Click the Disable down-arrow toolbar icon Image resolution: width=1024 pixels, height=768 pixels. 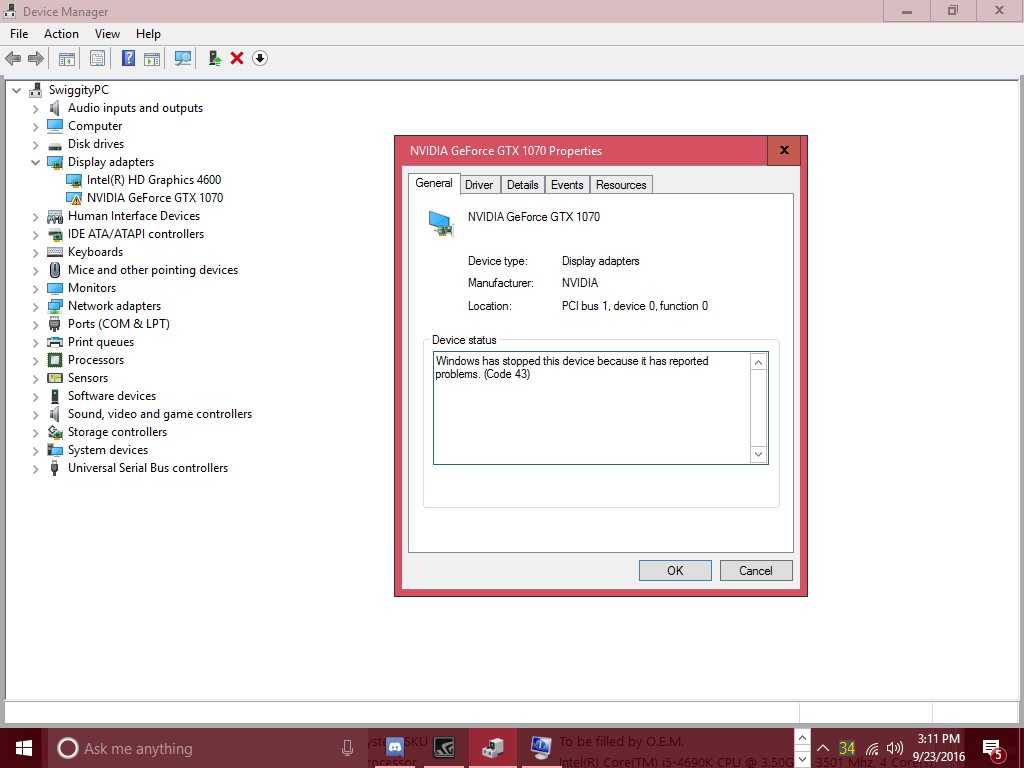[260, 59]
